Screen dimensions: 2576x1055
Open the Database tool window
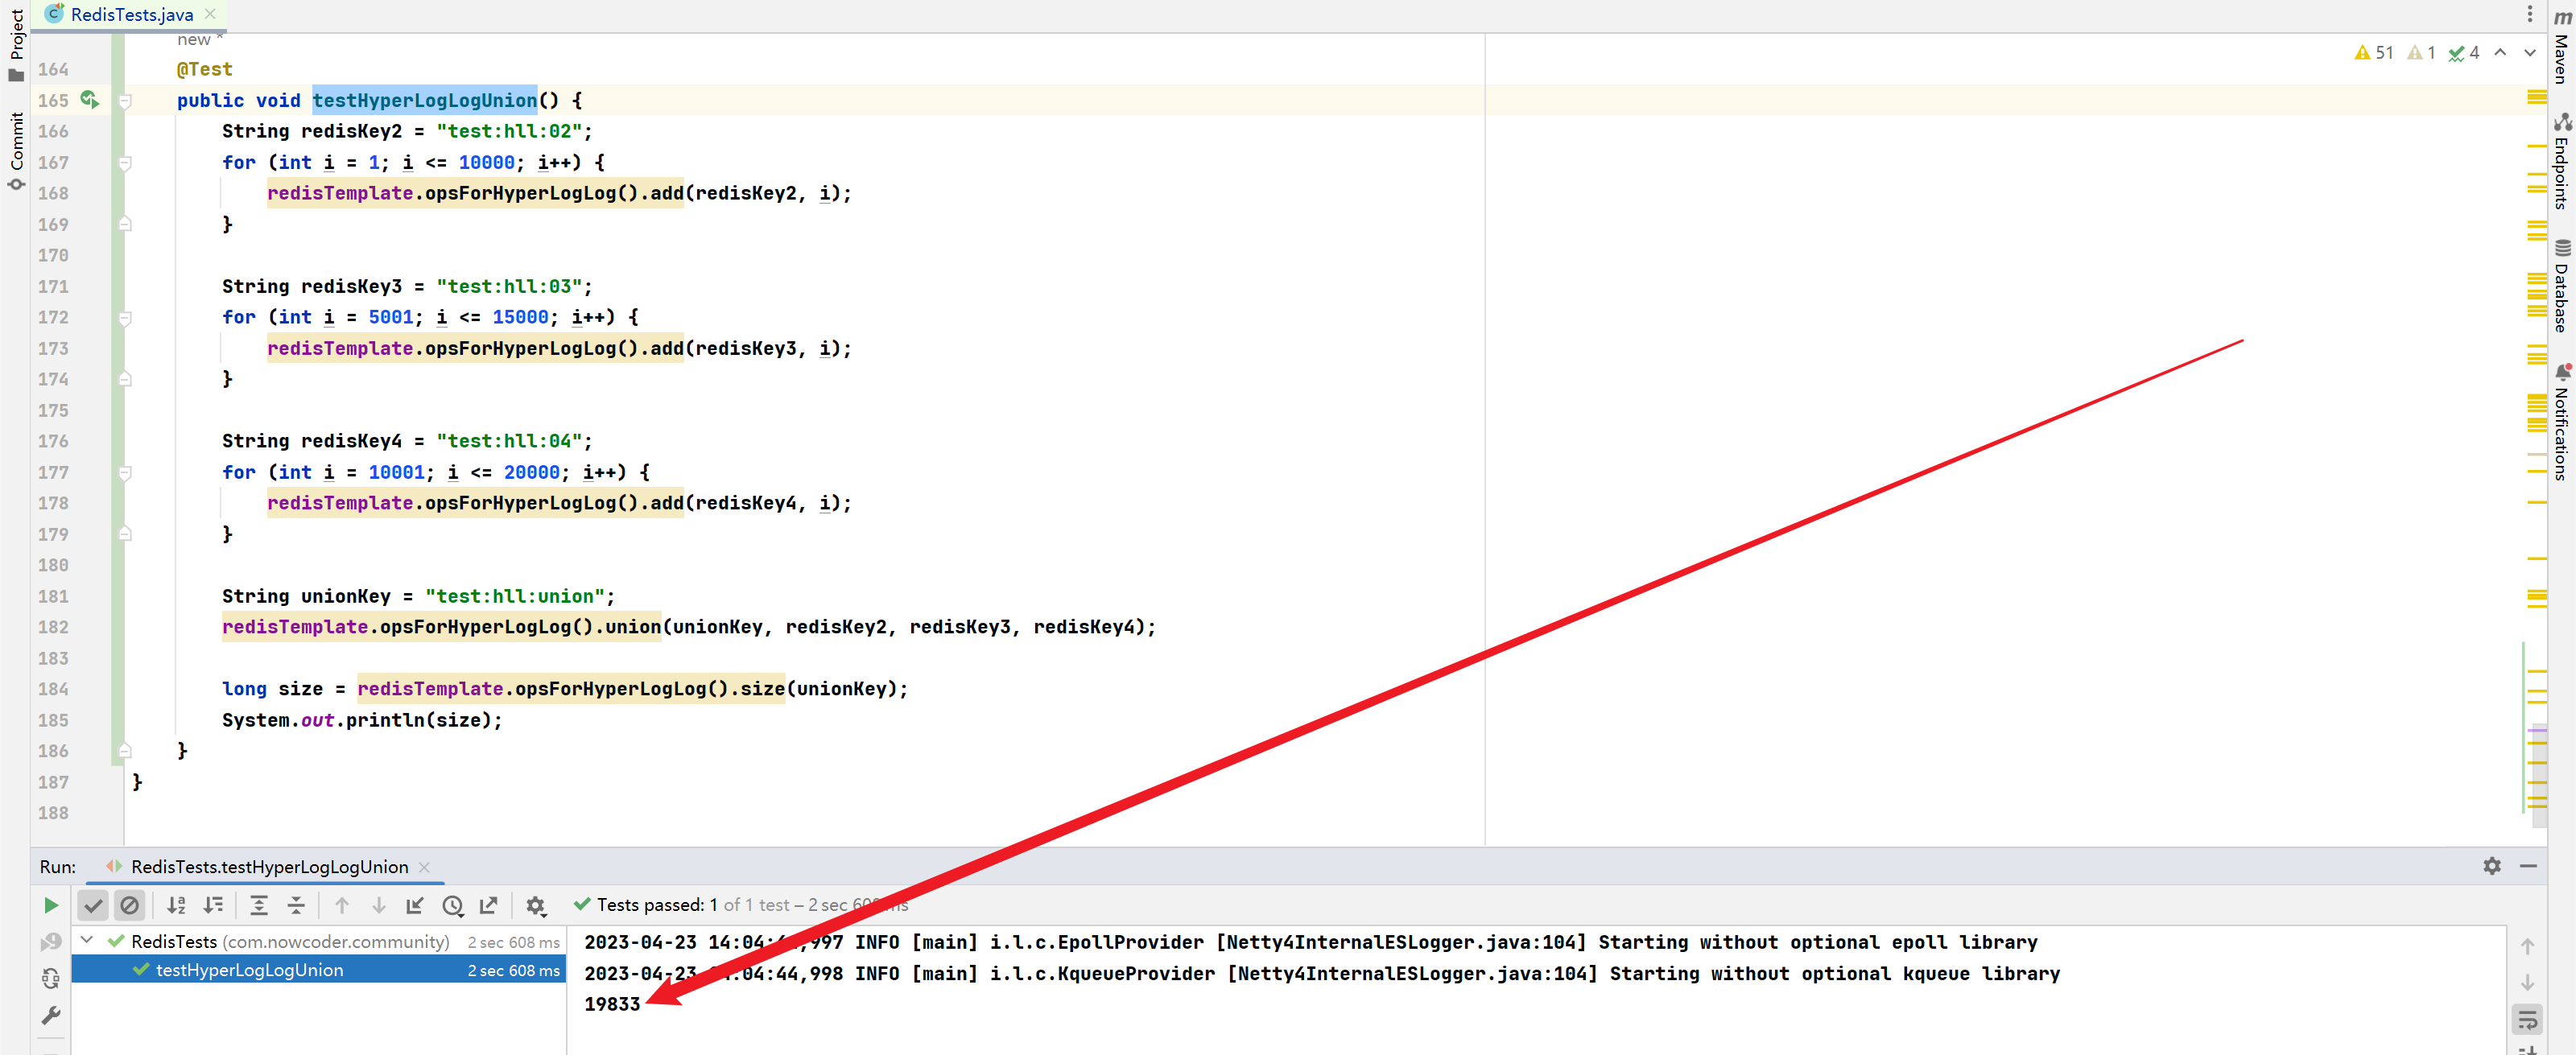(x=2561, y=286)
